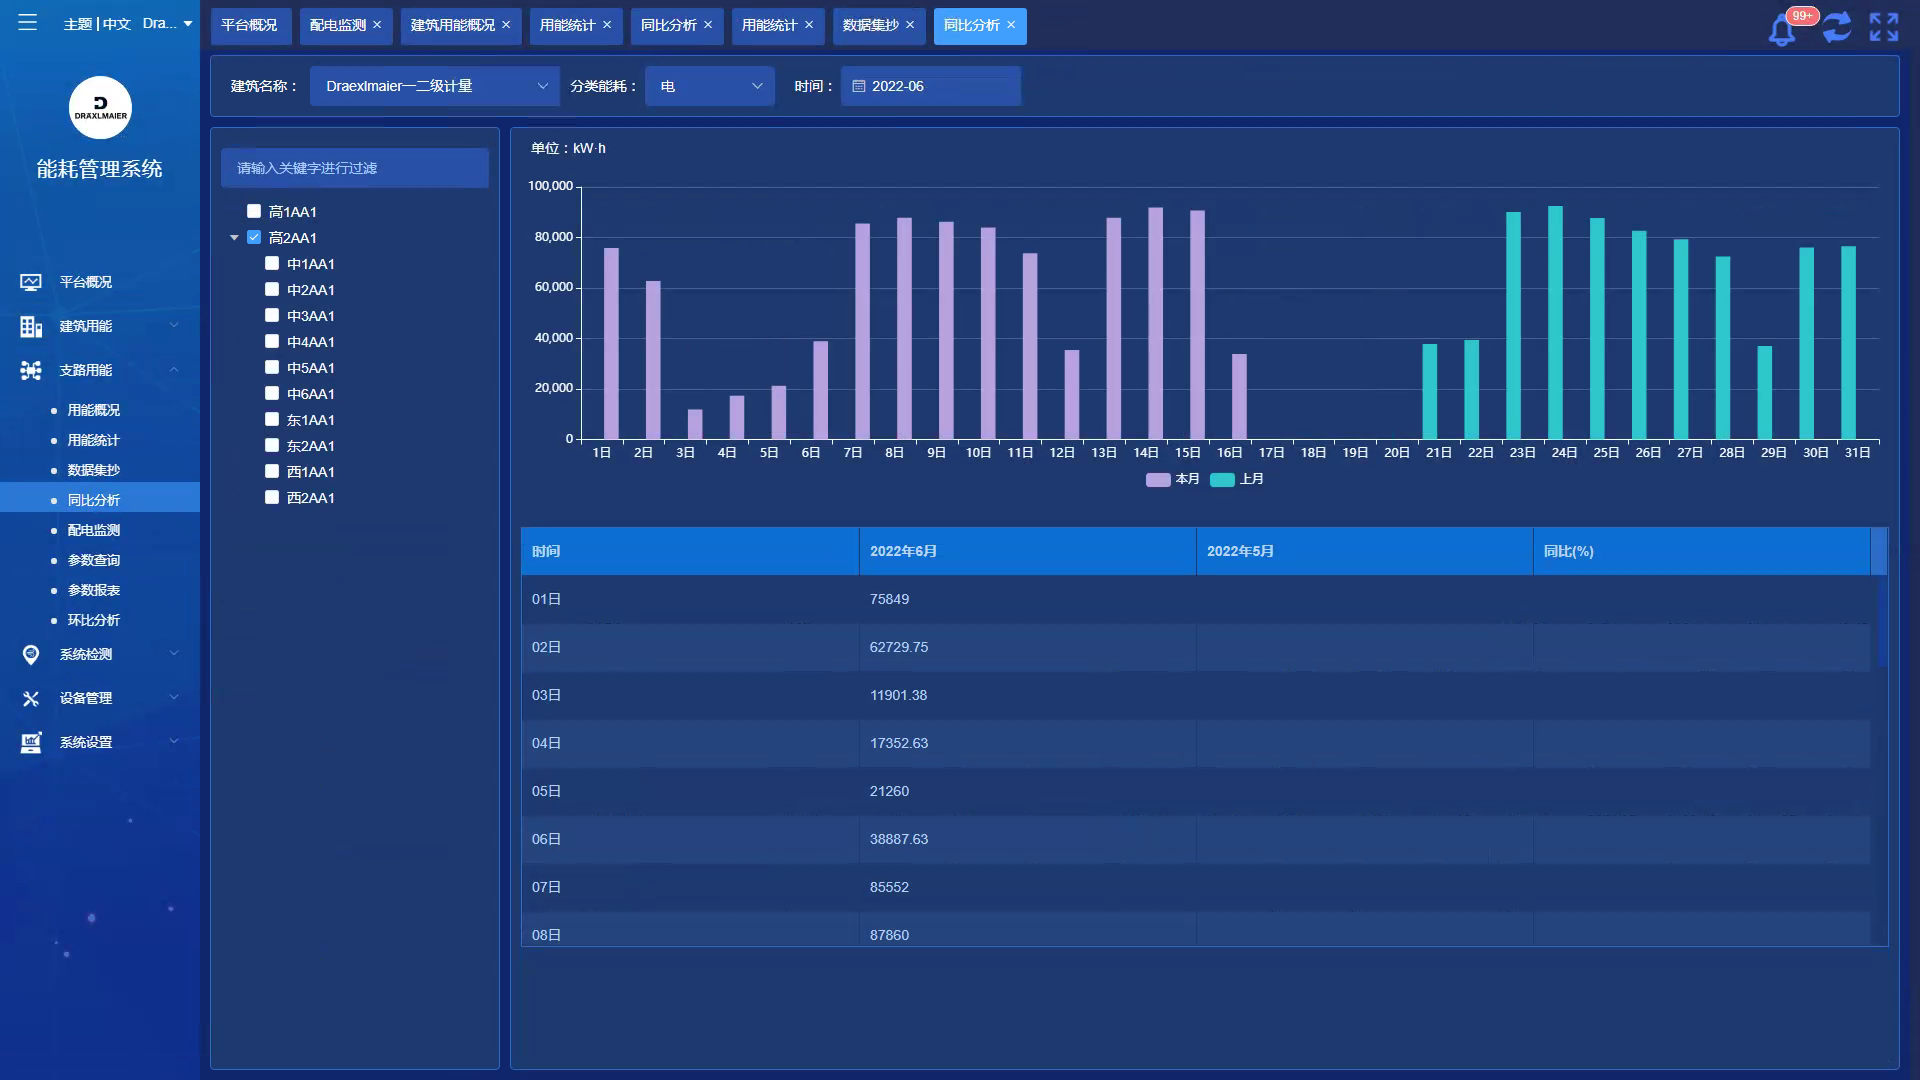Click the 系统检测 location pin icon
The width and height of the screenshot is (1920, 1080).
31,654
